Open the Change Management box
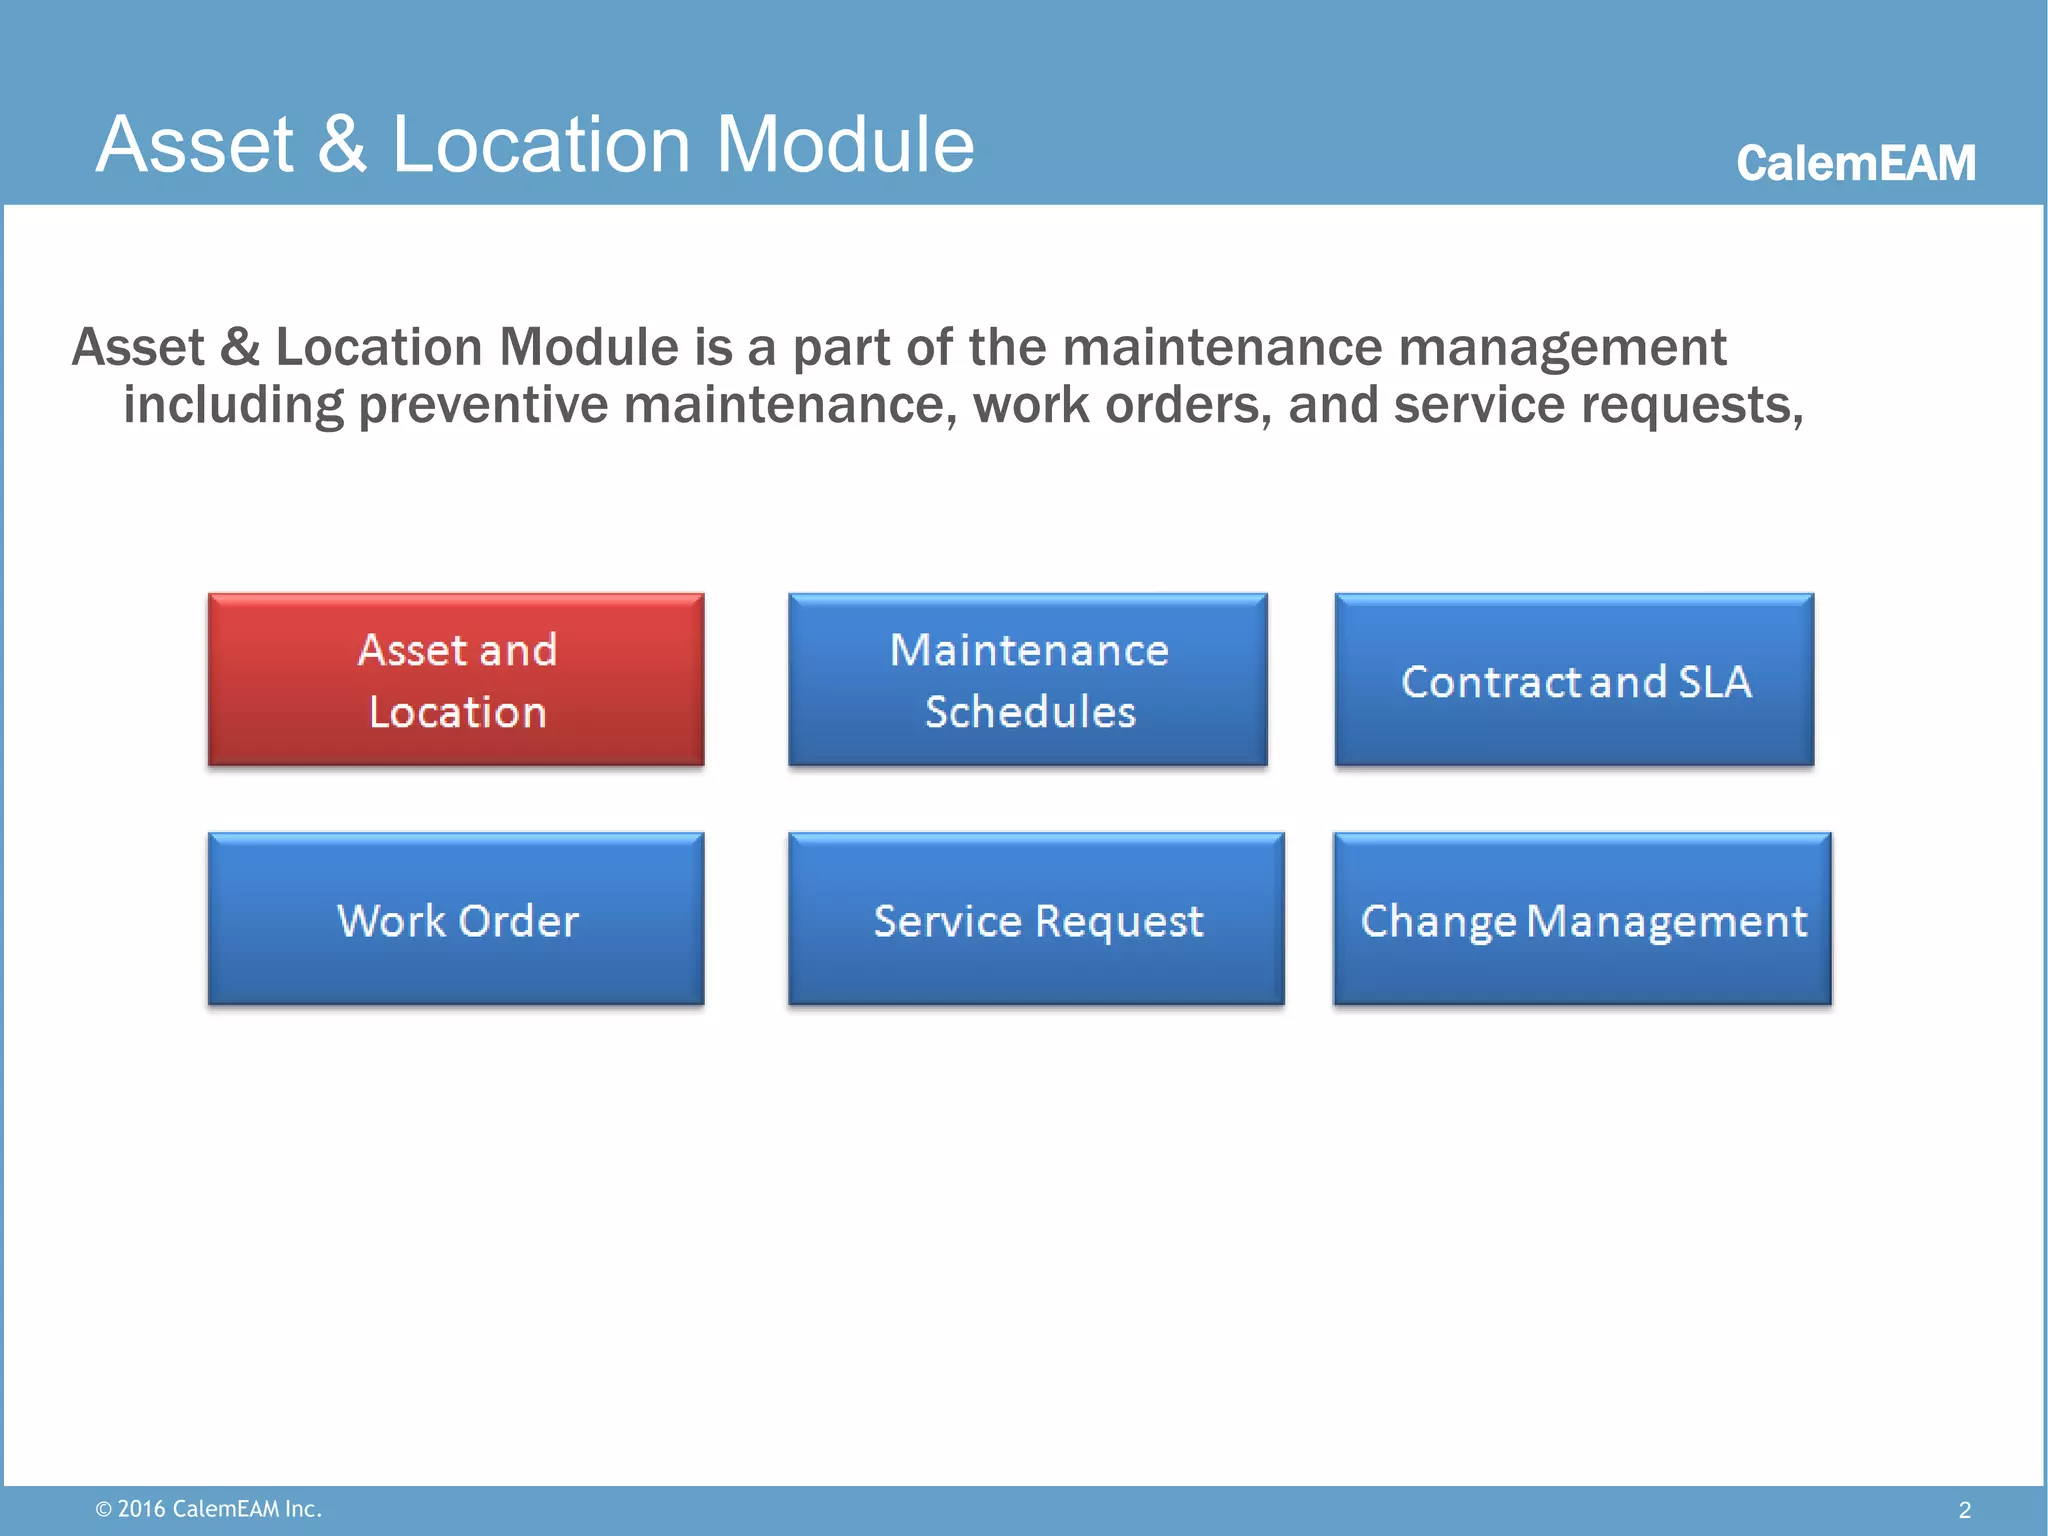This screenshot has height=1536, width=2048. point(1582,919)
